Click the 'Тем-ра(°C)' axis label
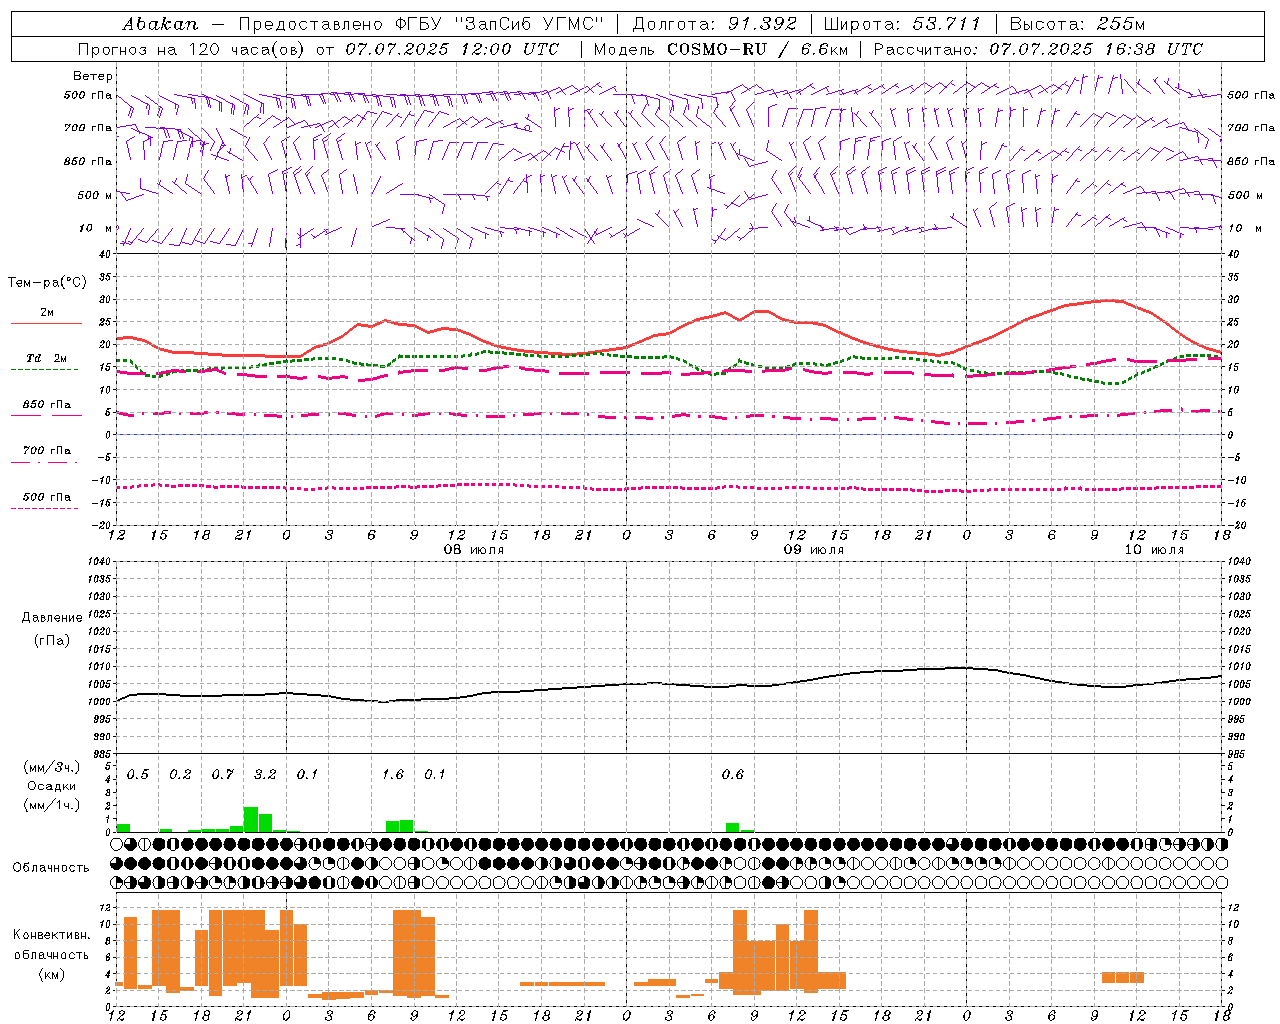 pos(47,283)
